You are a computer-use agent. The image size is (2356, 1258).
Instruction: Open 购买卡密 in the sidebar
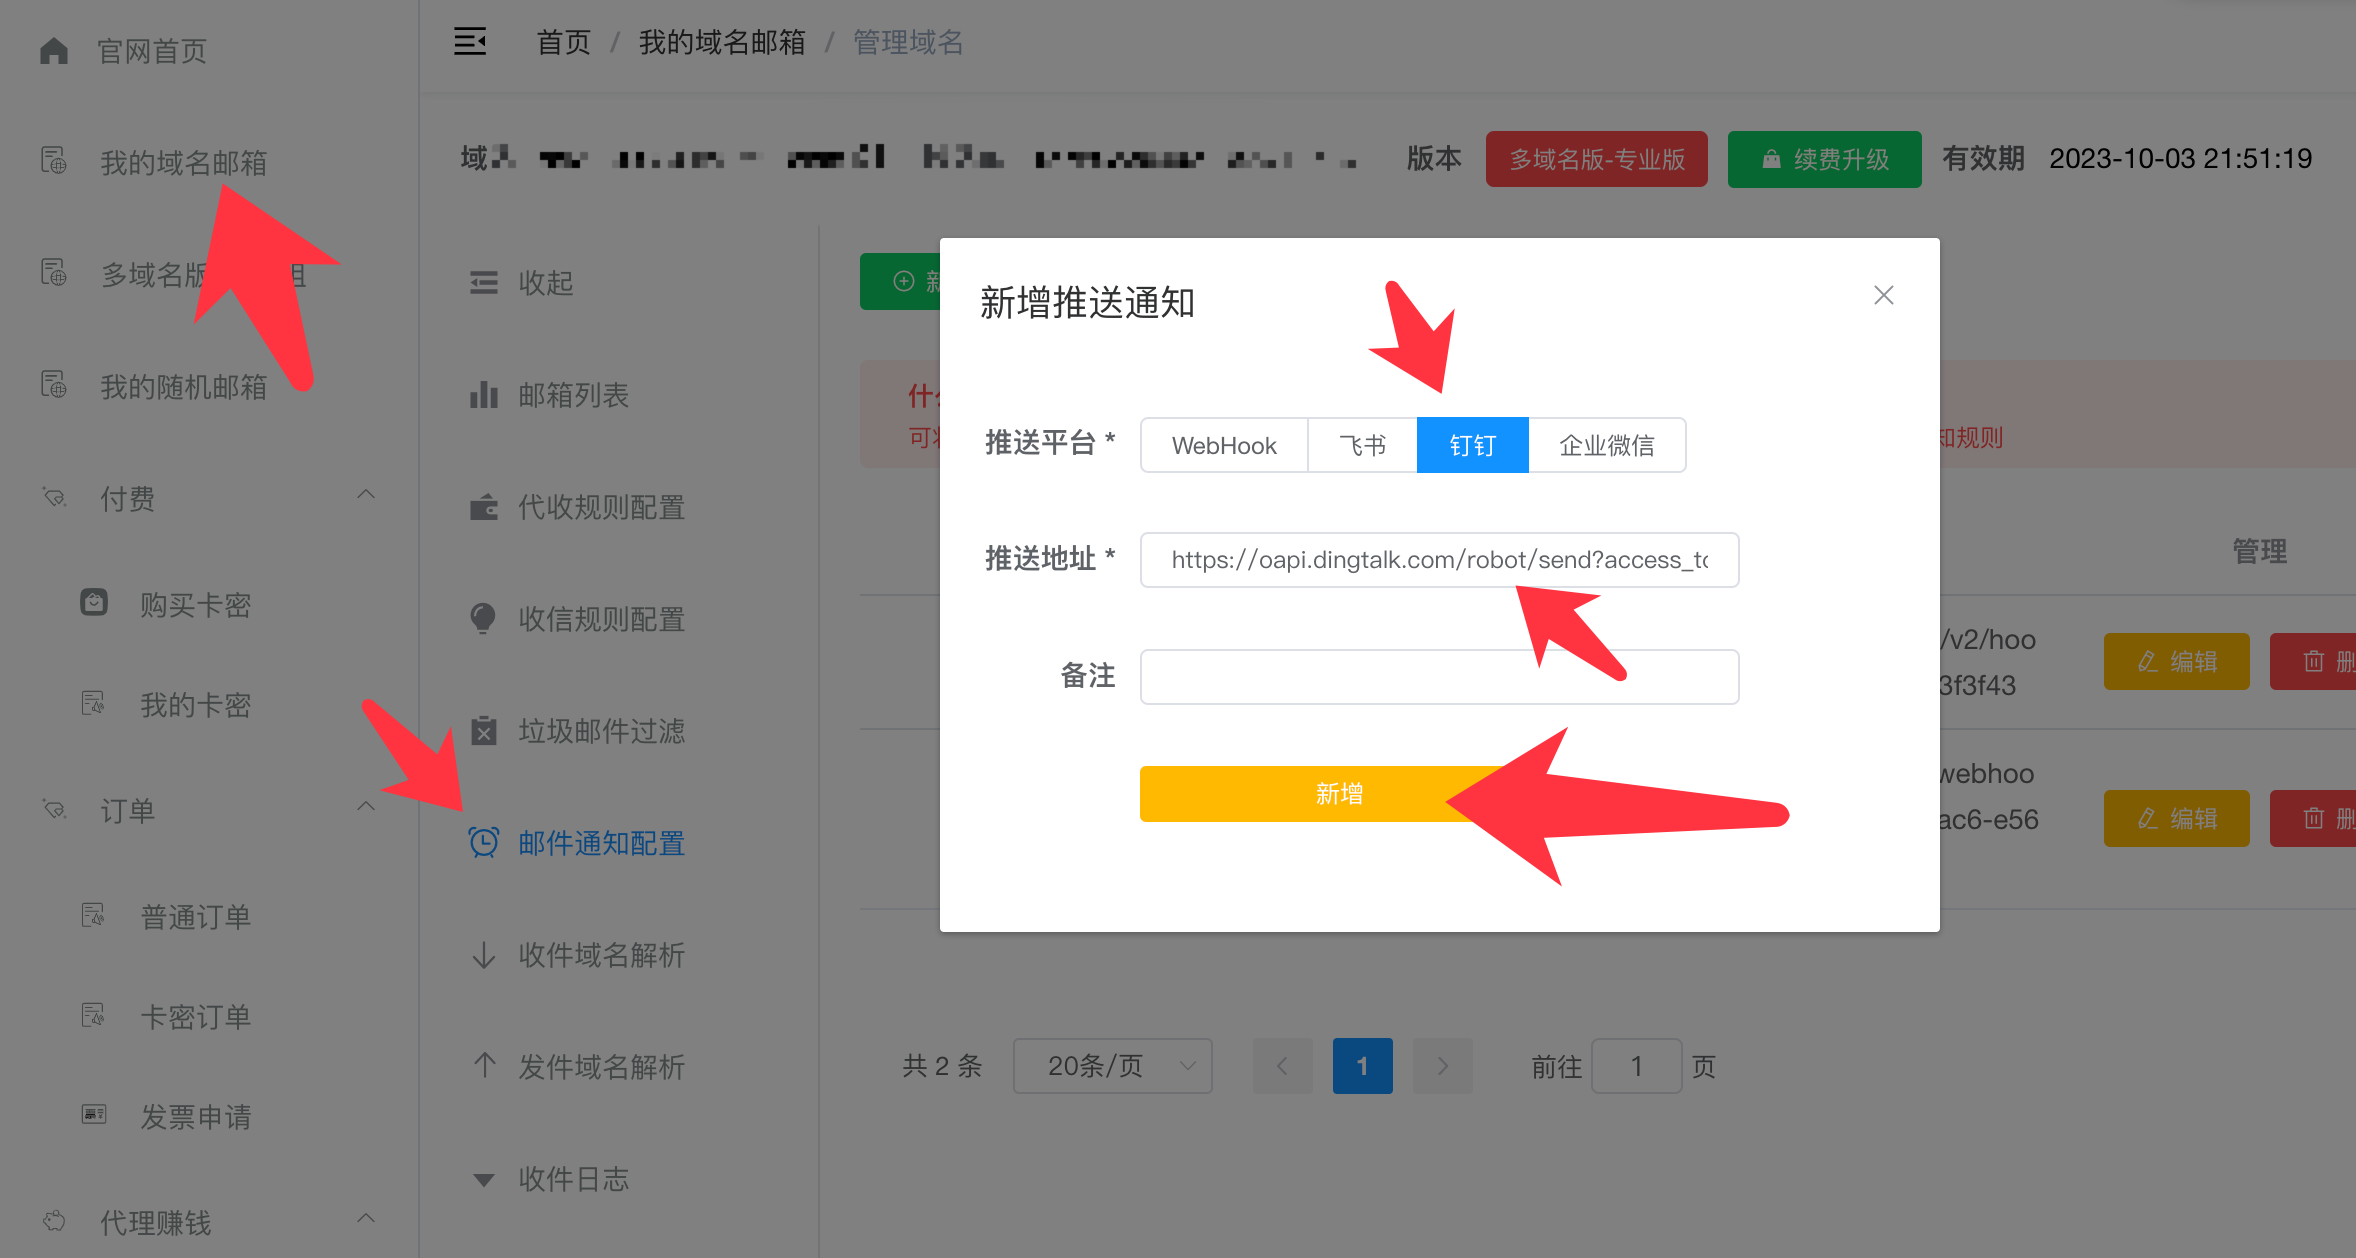(195, 605)
